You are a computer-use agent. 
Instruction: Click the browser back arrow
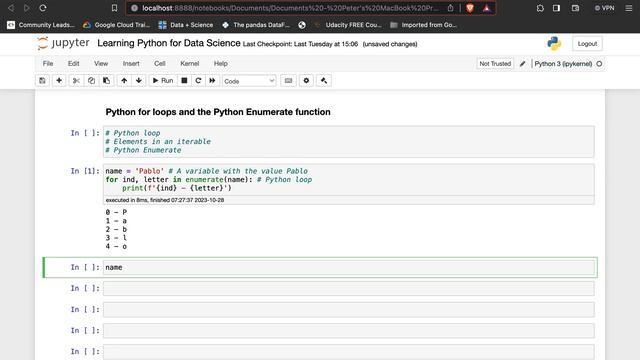coord(11,8)
